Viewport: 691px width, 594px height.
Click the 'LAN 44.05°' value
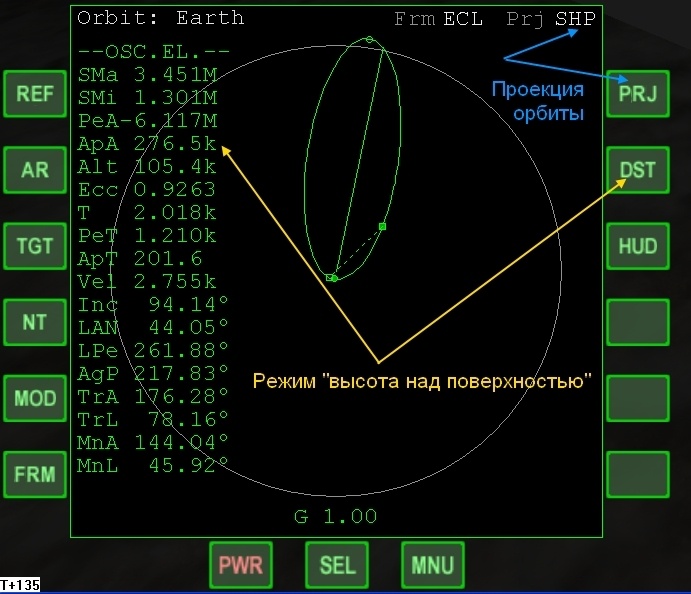coord(153,327)
